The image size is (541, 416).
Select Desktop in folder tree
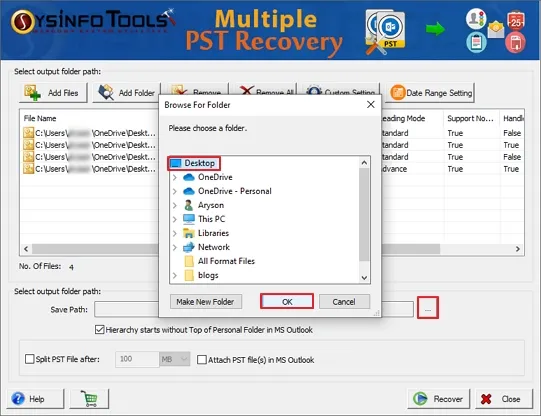(x=193, y=163)
